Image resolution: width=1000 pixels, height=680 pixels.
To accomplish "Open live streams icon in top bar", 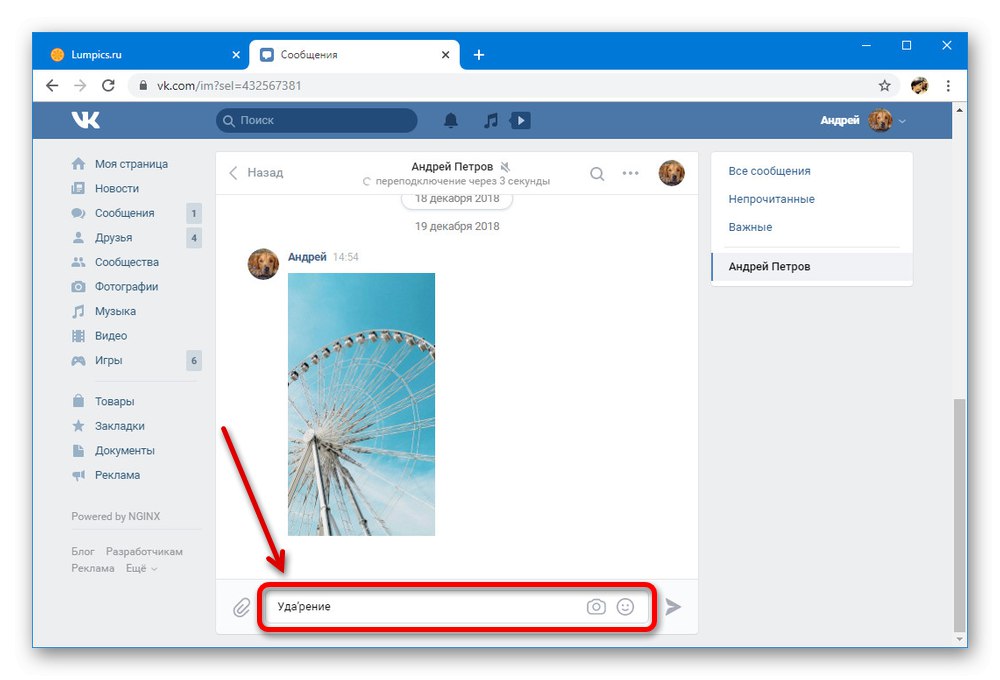I will 519,120.
